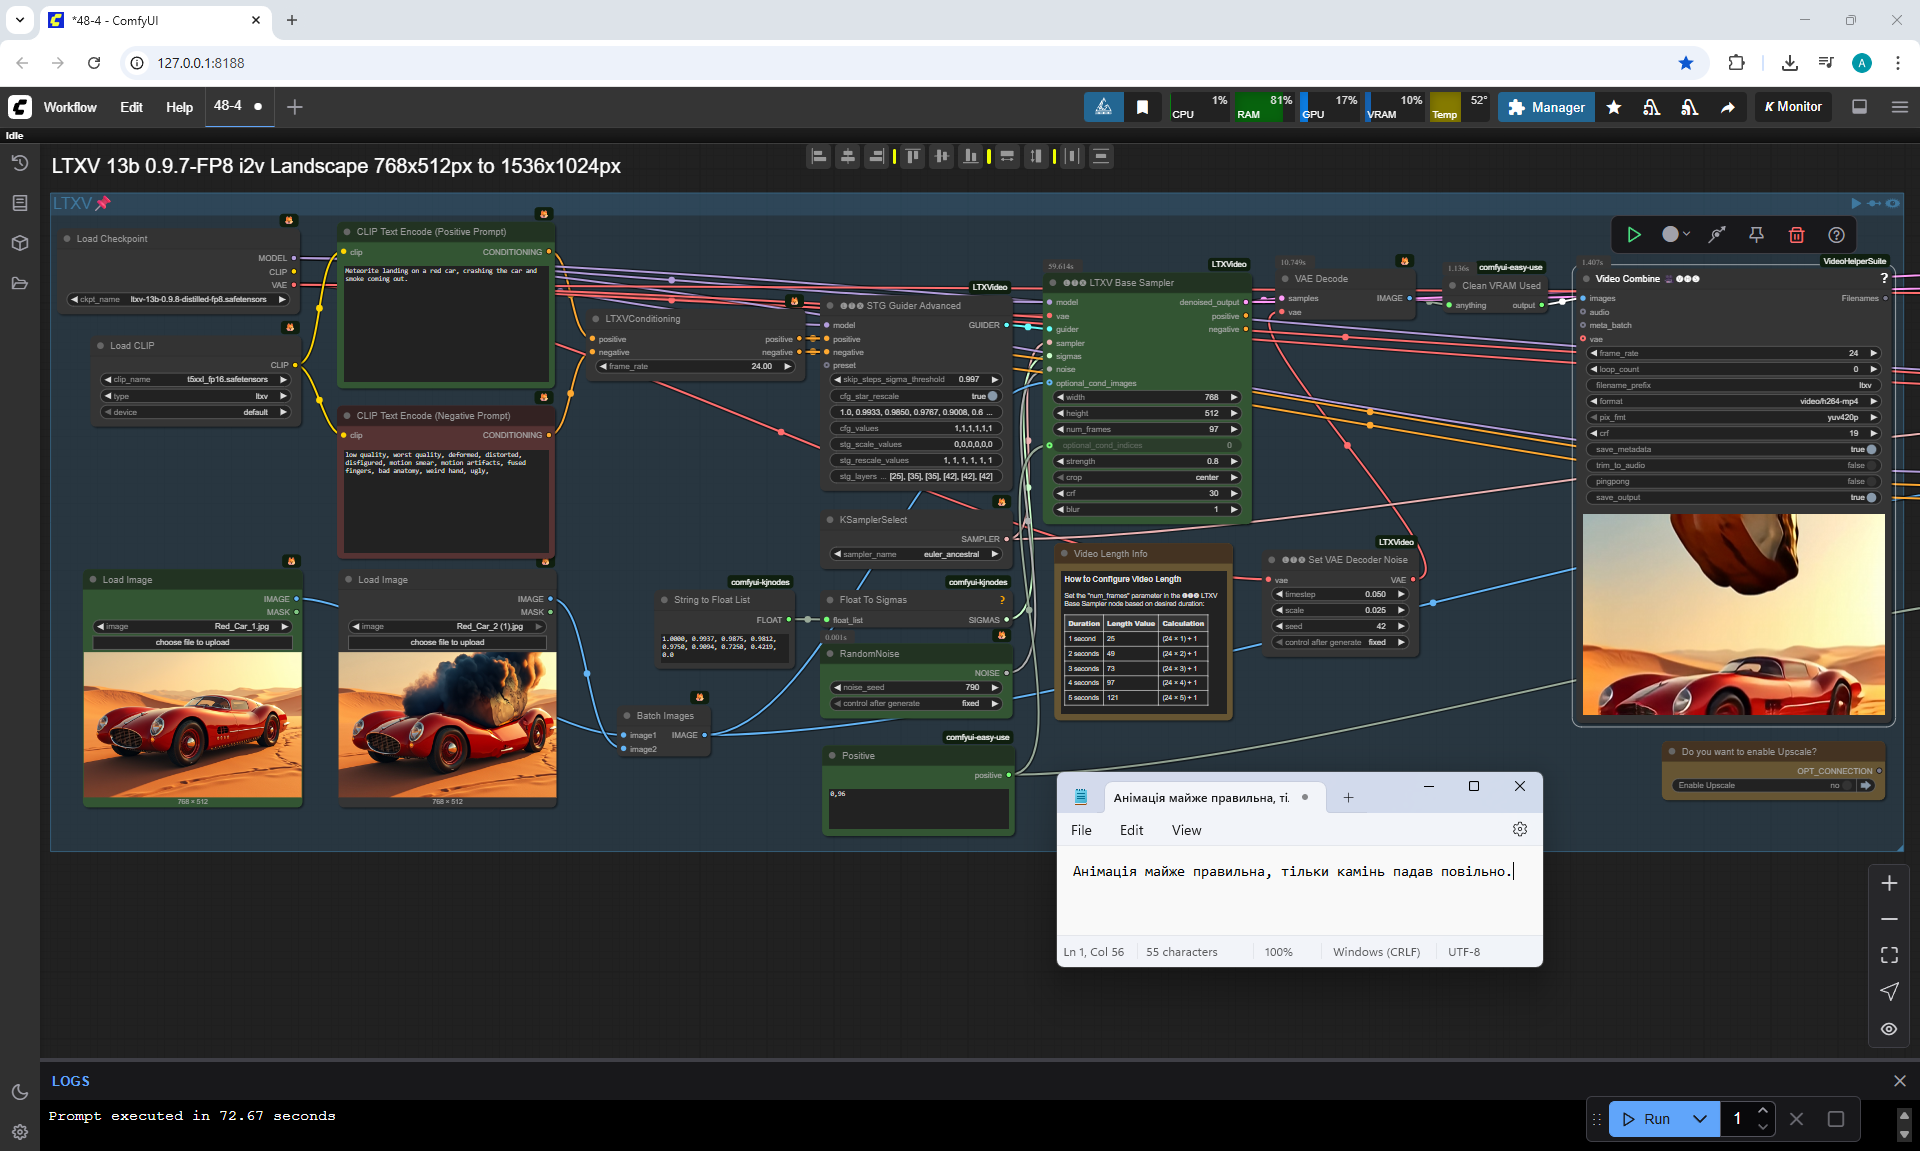Screen dimensions: 1920x1151
Task: Open the Node Library cube icon
Action: point(19,243)
